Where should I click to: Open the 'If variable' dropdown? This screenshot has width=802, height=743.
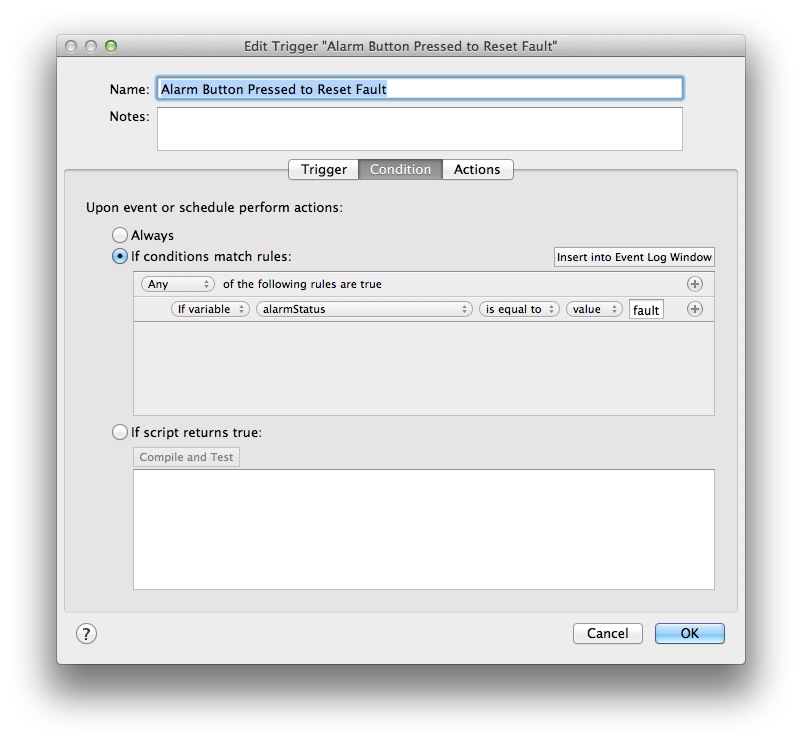click(210, 309)
